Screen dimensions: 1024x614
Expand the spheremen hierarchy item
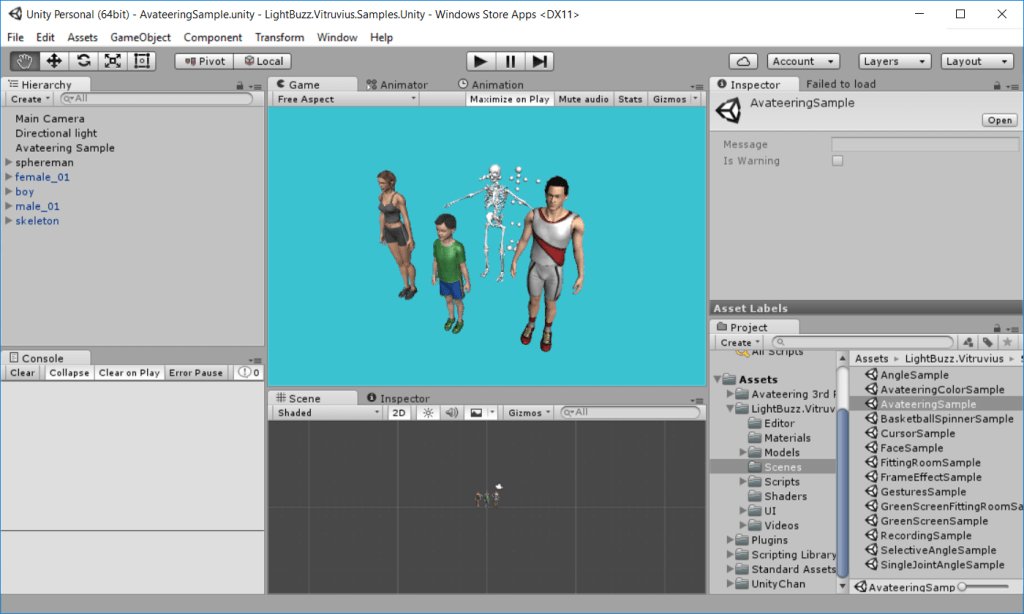pos(8,162)
